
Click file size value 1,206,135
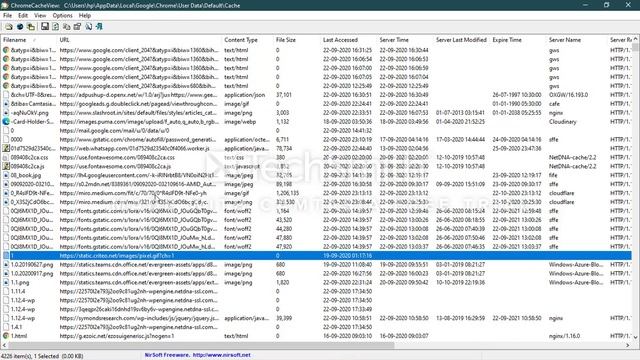[x=287, y=193]
